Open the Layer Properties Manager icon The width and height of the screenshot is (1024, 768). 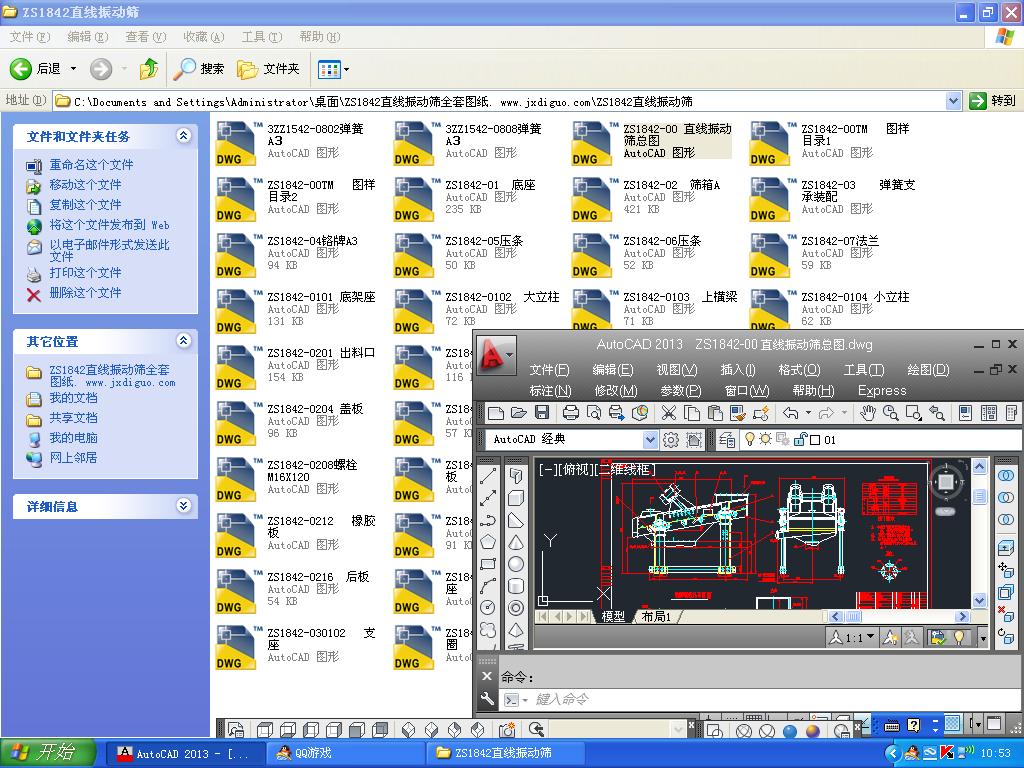click(726, 440)
